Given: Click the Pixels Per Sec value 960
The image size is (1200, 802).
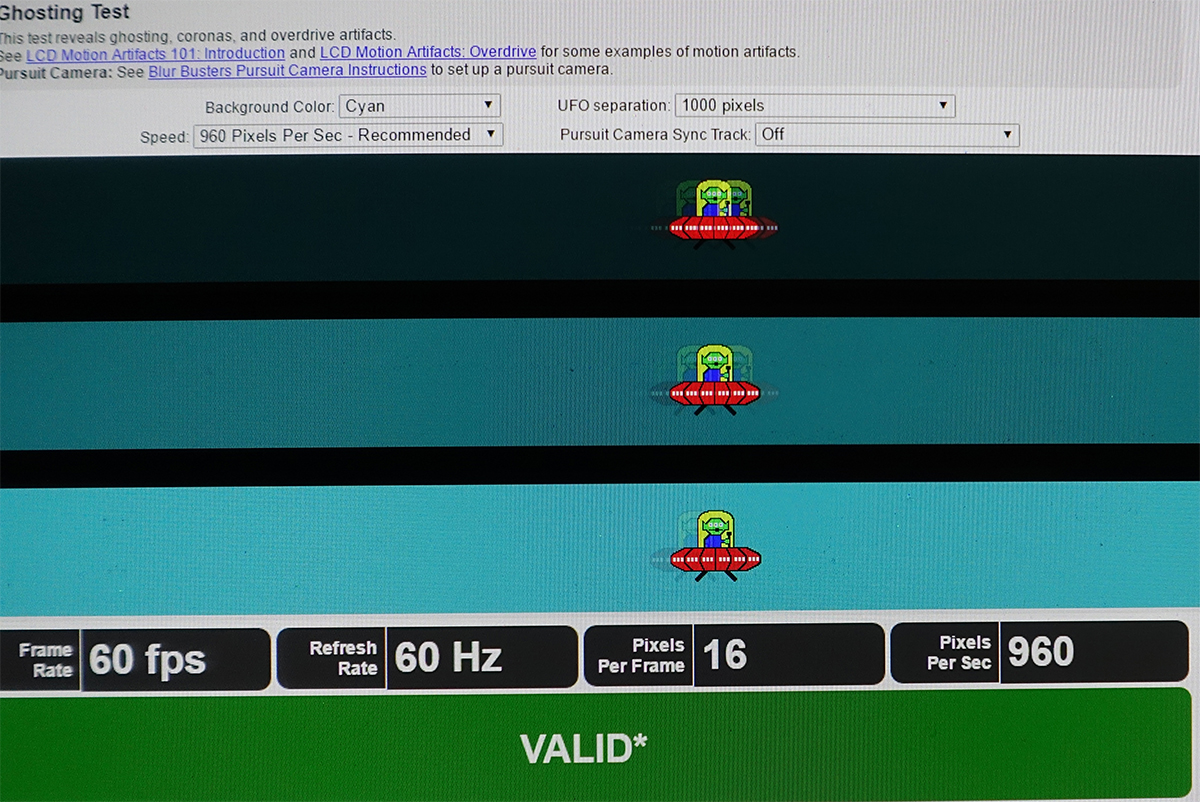Looking at the screenshot, I should 1041,652.
